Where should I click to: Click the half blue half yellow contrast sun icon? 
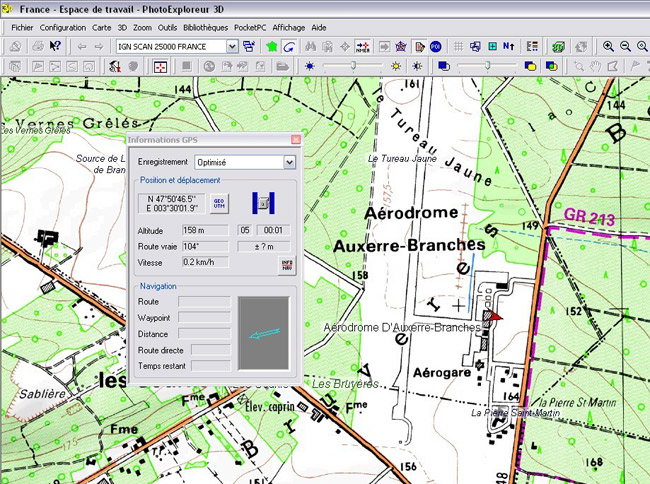pos(417,66)
